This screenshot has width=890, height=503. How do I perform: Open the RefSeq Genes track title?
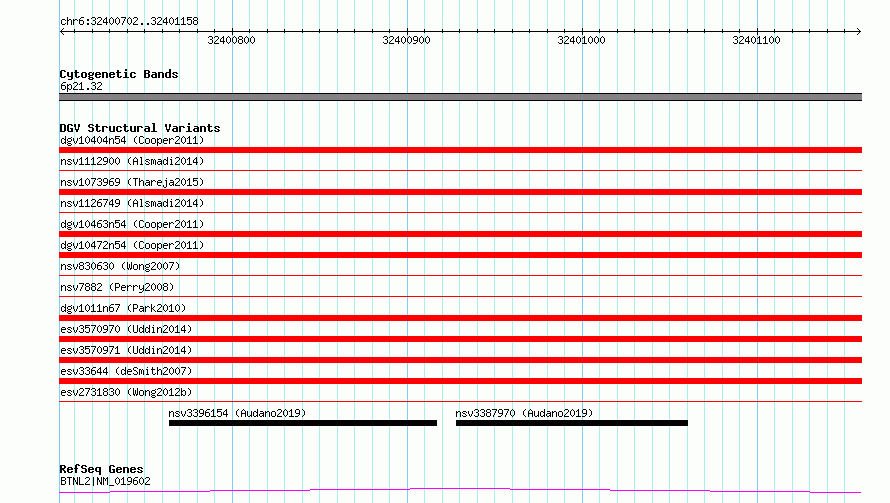[x=101, y=469]
